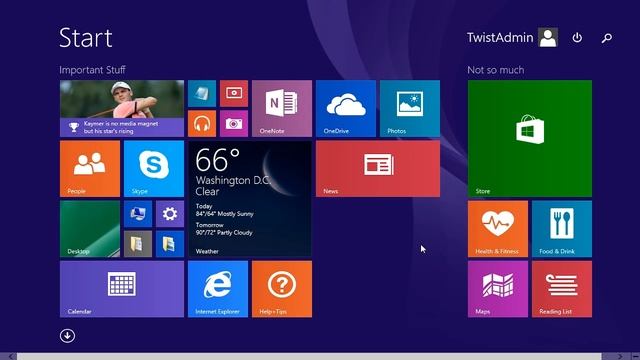
Task: Launch the Food & Drink tile
Action: pos(562,229)
